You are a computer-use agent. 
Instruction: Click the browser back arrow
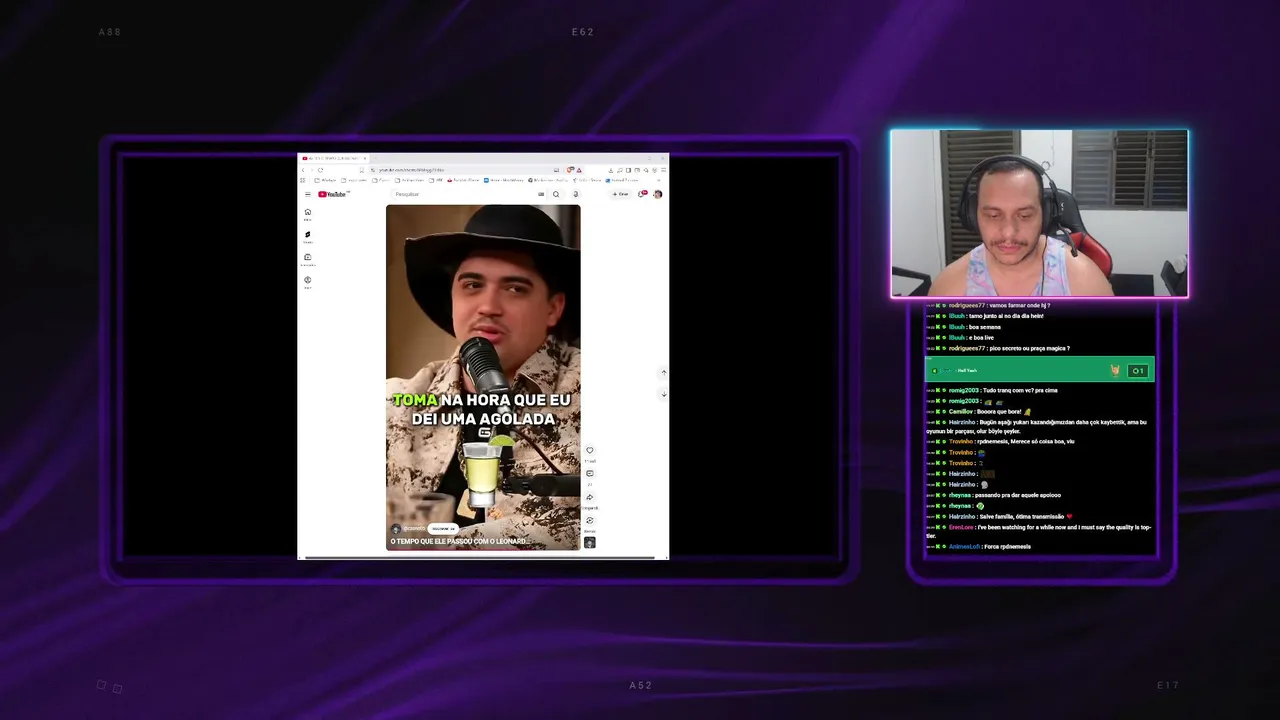[303, 170]
